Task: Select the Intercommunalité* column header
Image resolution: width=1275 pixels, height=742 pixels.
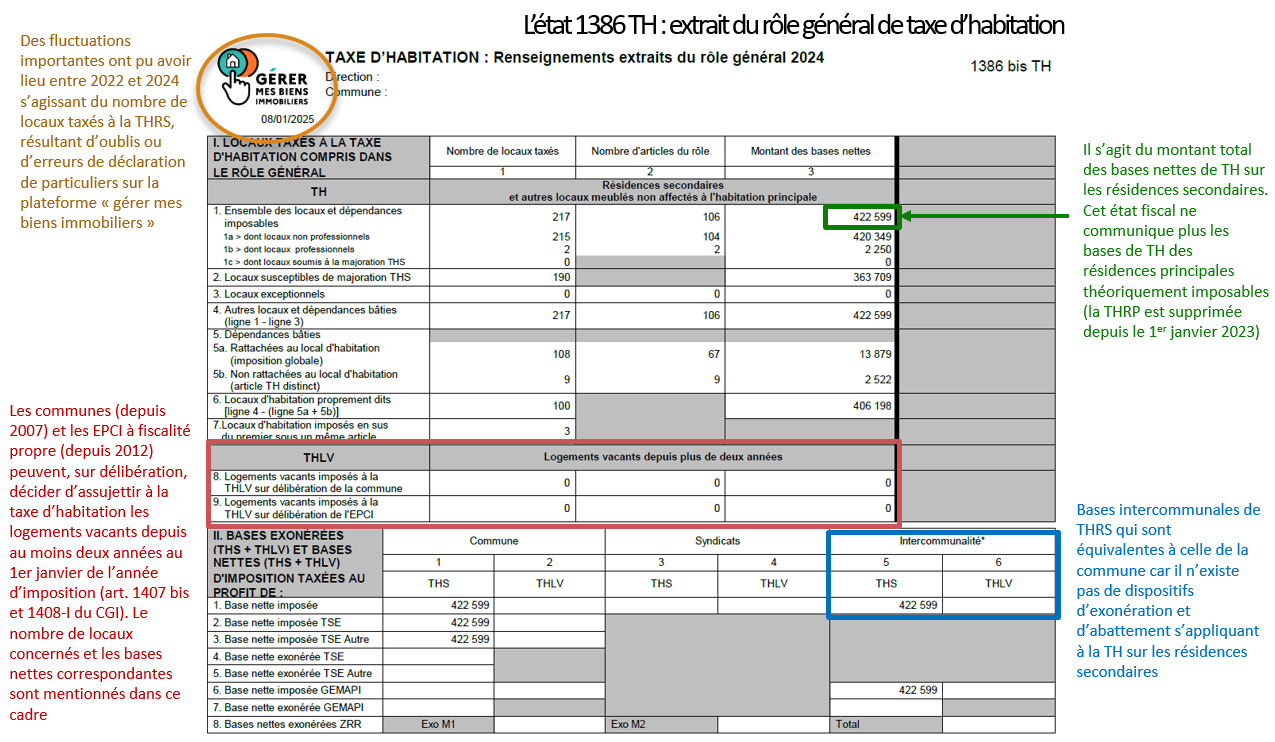Action: [x=941, y=541]
